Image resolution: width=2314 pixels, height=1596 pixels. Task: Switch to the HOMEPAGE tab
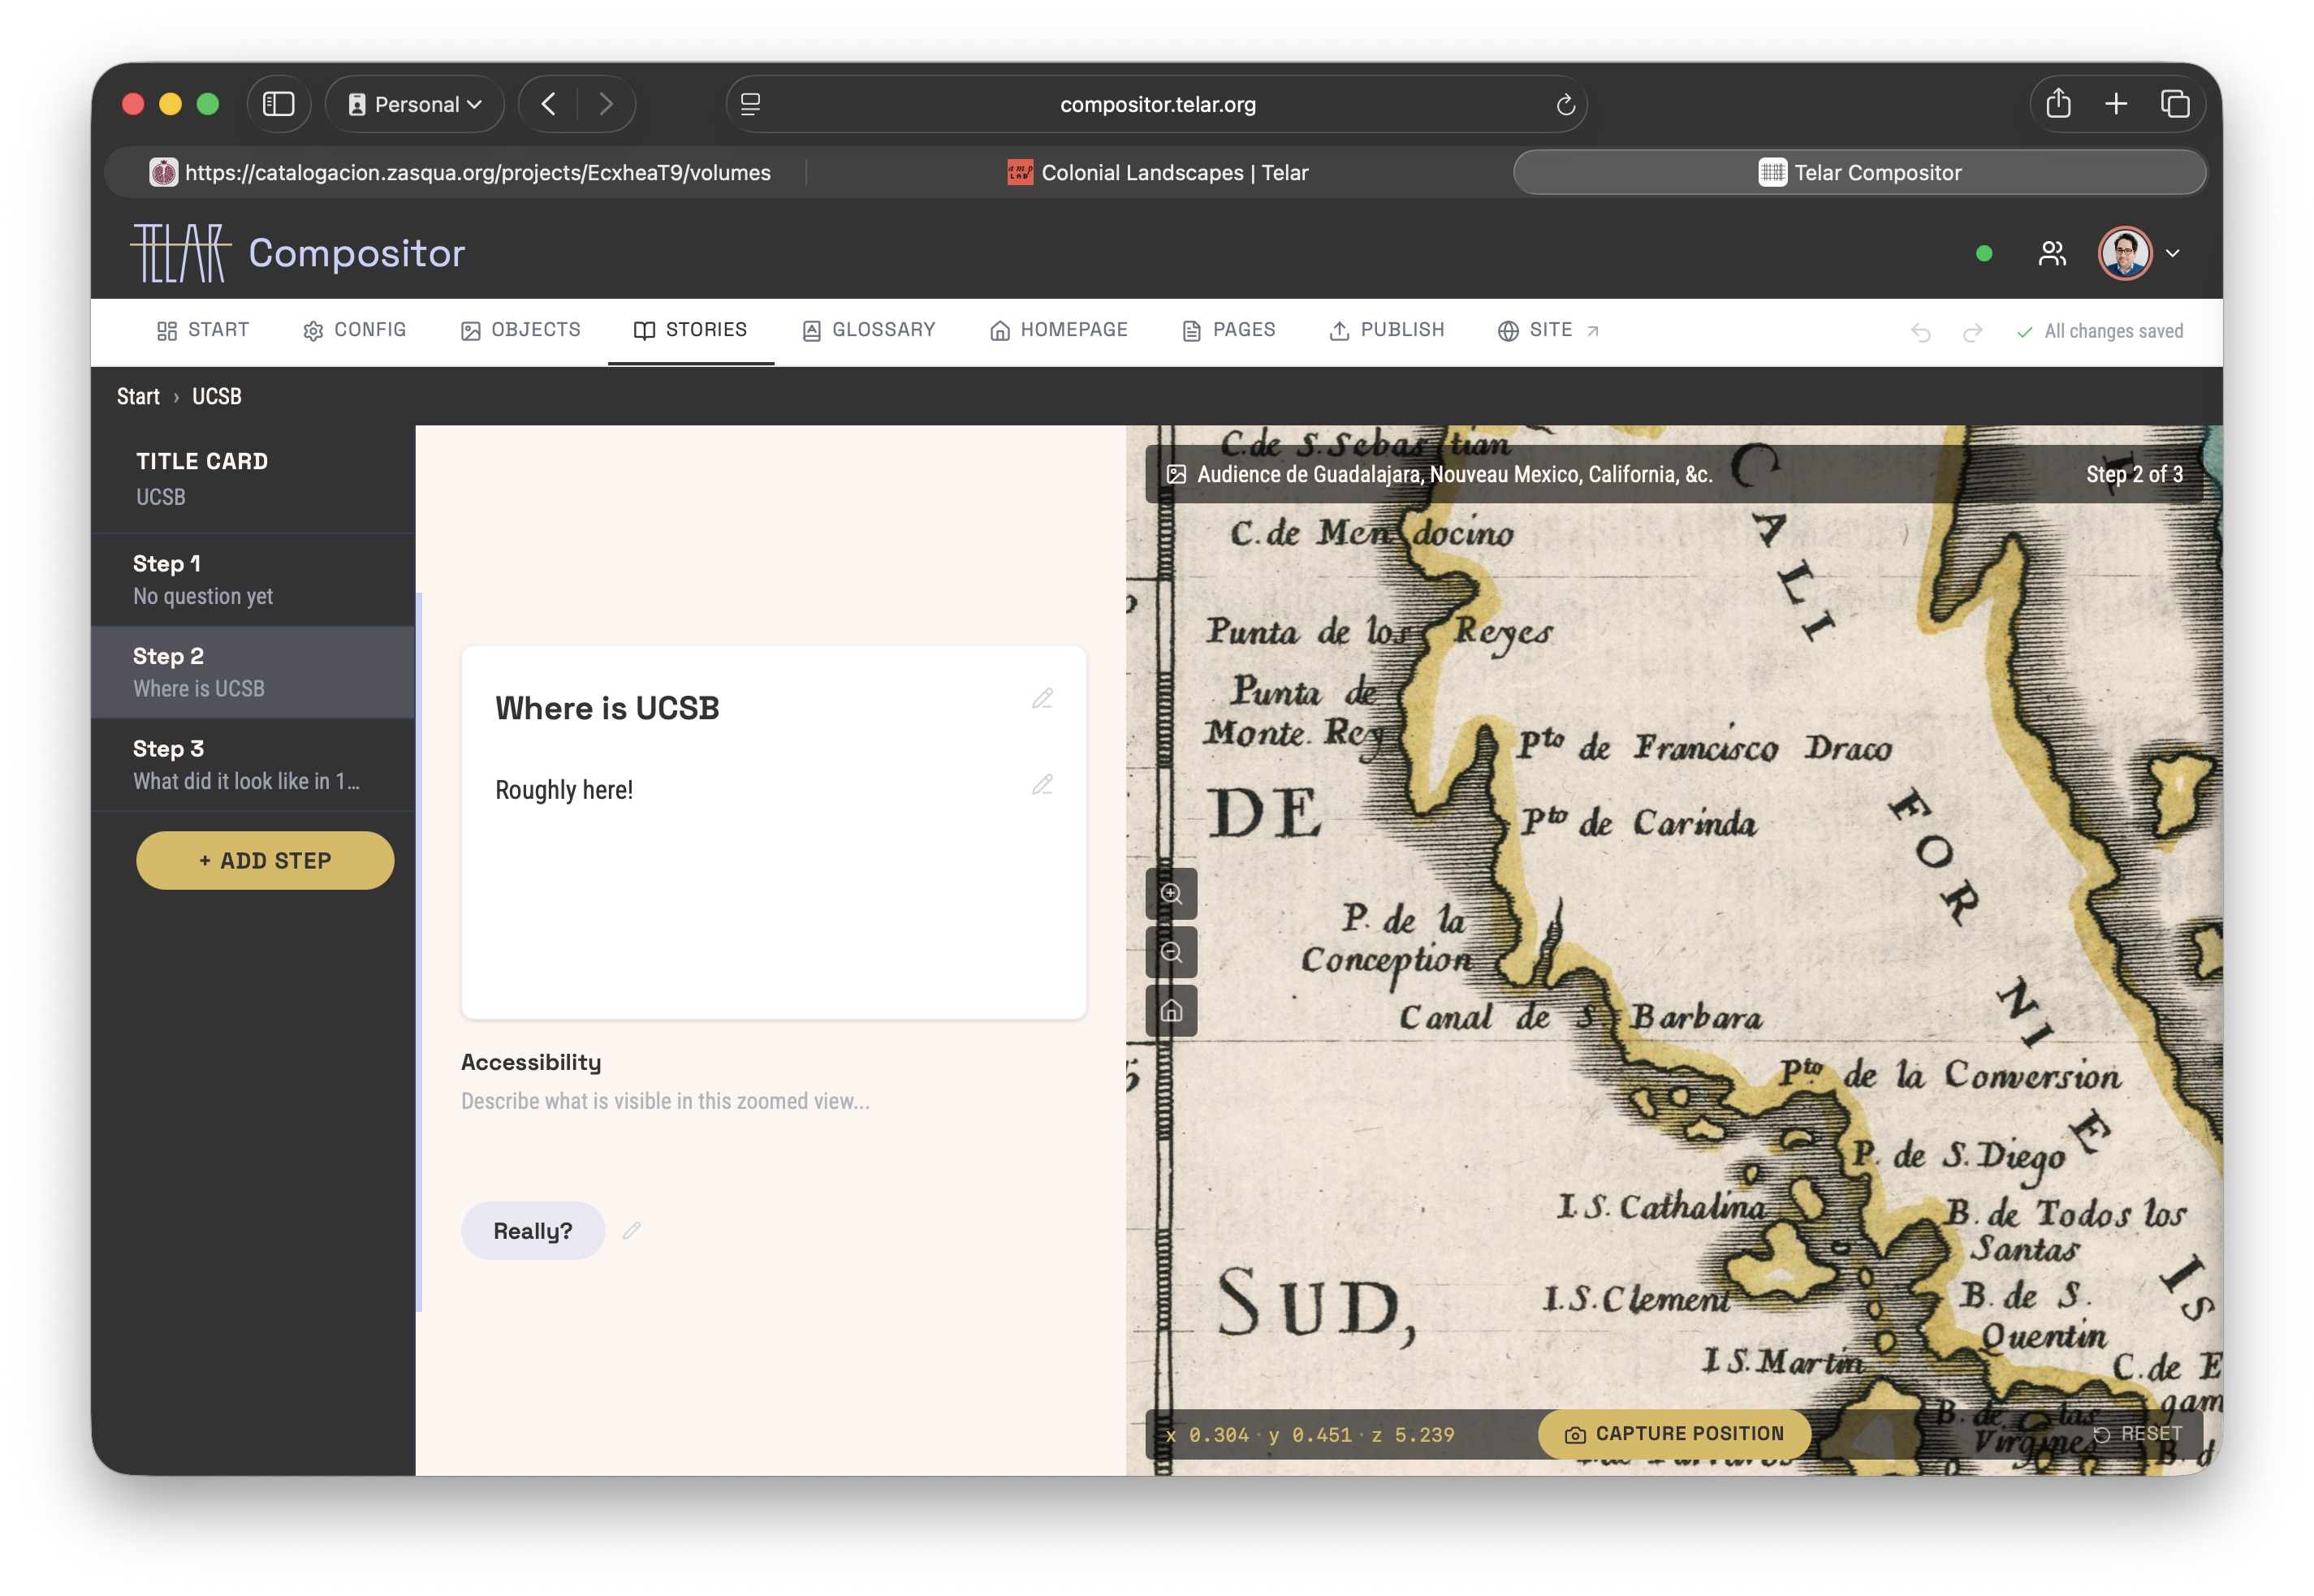click(x=1059, y=330)
